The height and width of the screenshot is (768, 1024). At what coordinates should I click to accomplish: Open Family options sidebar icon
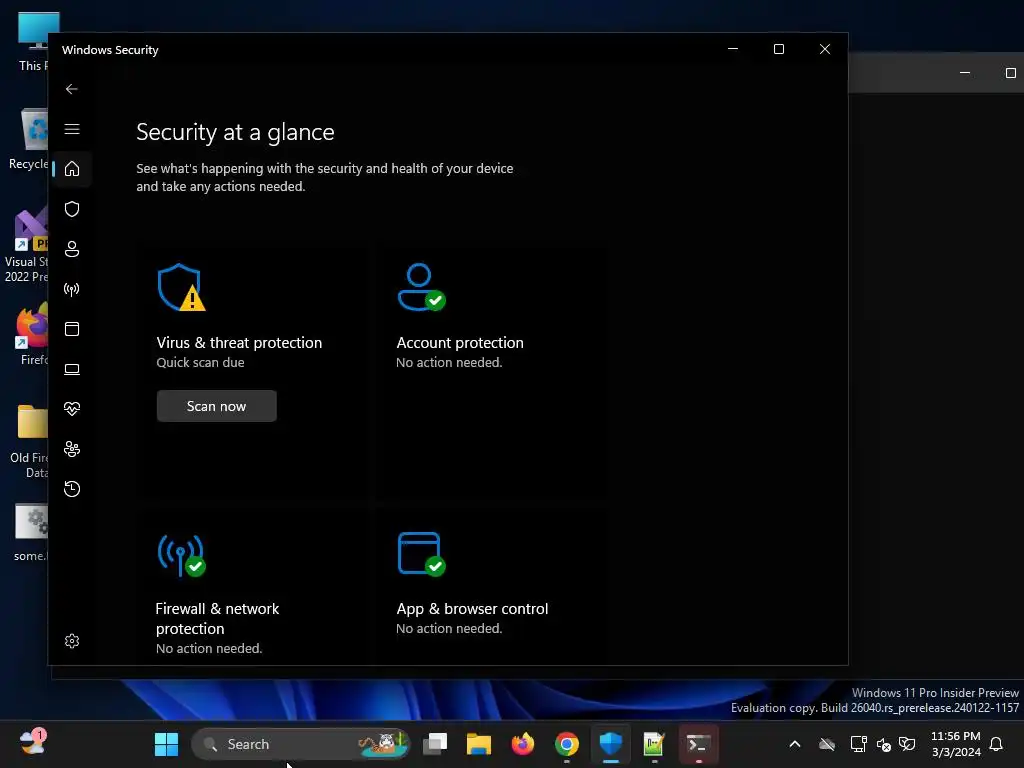72,449
